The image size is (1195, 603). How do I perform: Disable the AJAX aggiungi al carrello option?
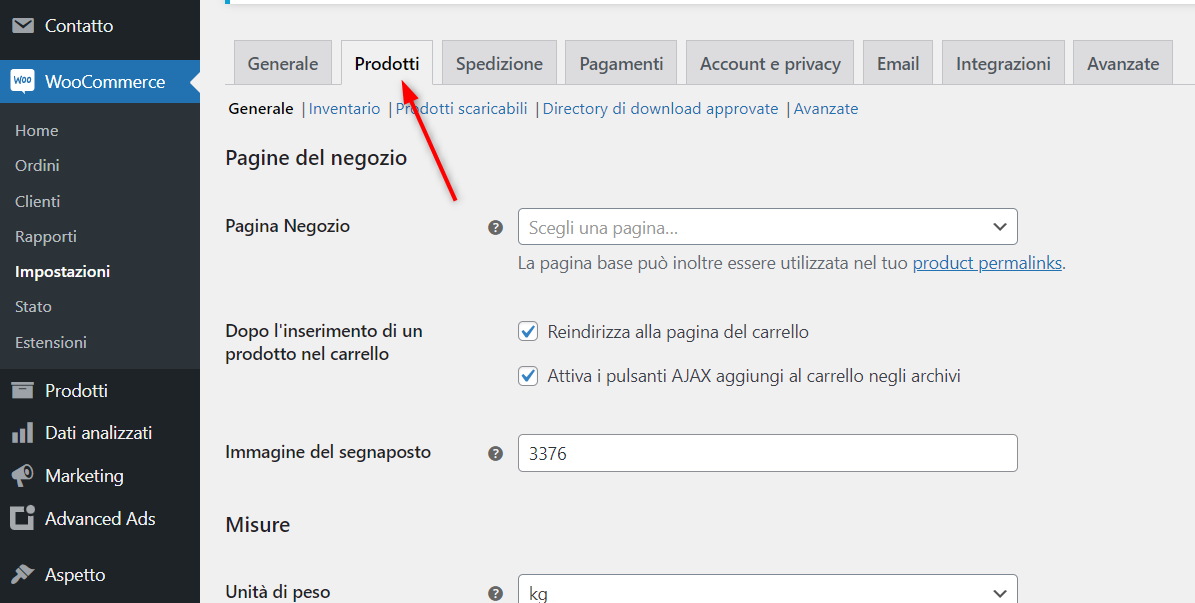pos(527,375)
